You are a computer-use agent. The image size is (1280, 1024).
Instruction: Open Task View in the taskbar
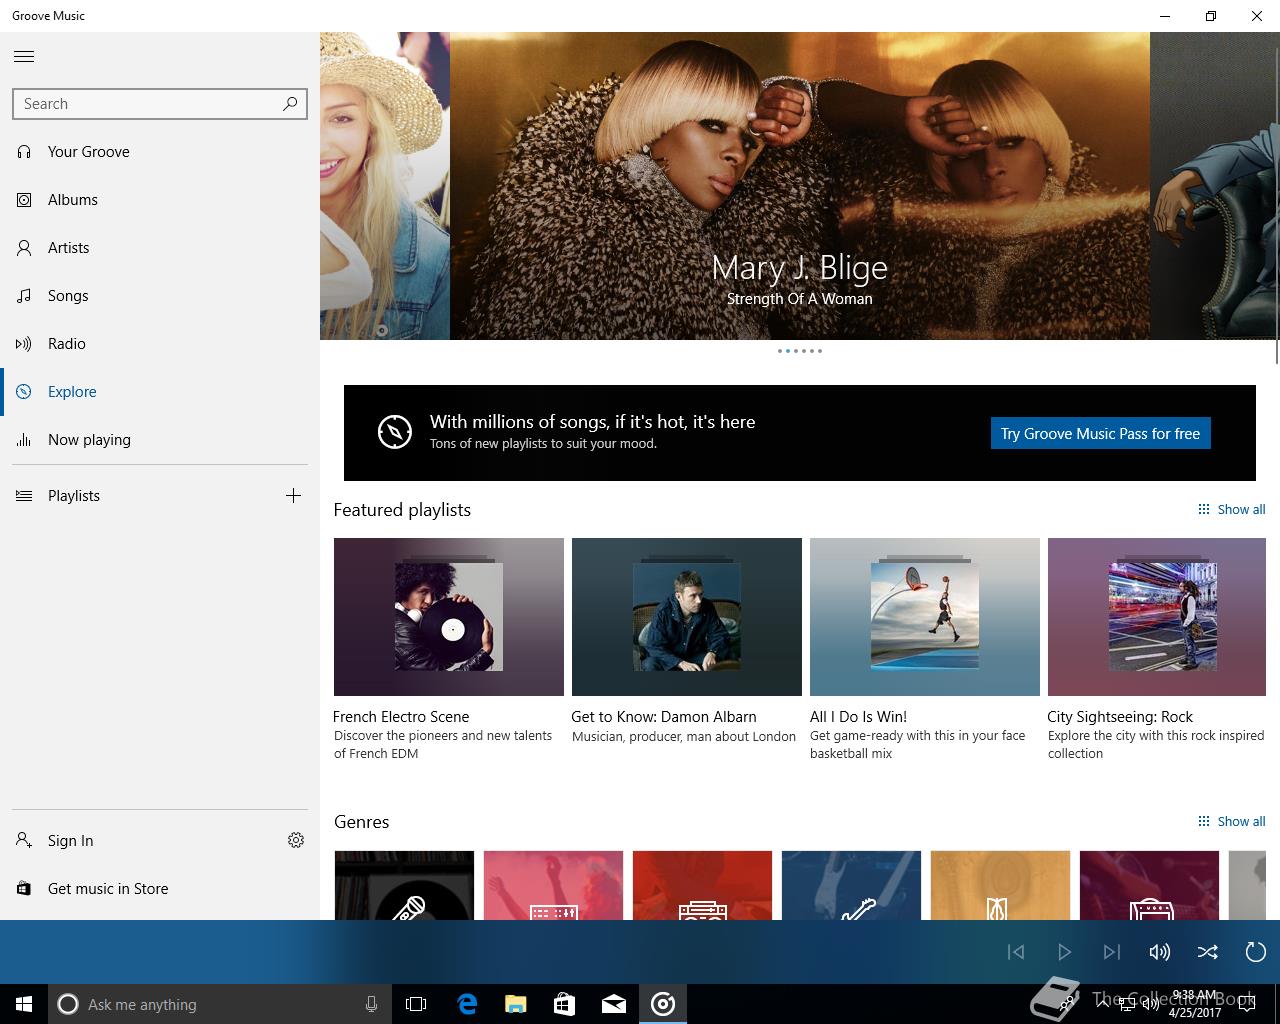point(416,1004)
